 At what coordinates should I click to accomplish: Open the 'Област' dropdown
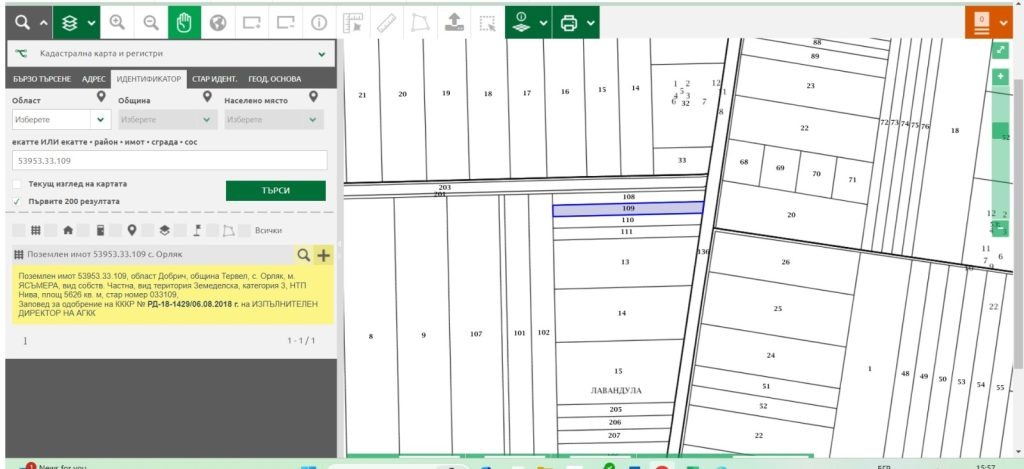[x=61, y=119]
